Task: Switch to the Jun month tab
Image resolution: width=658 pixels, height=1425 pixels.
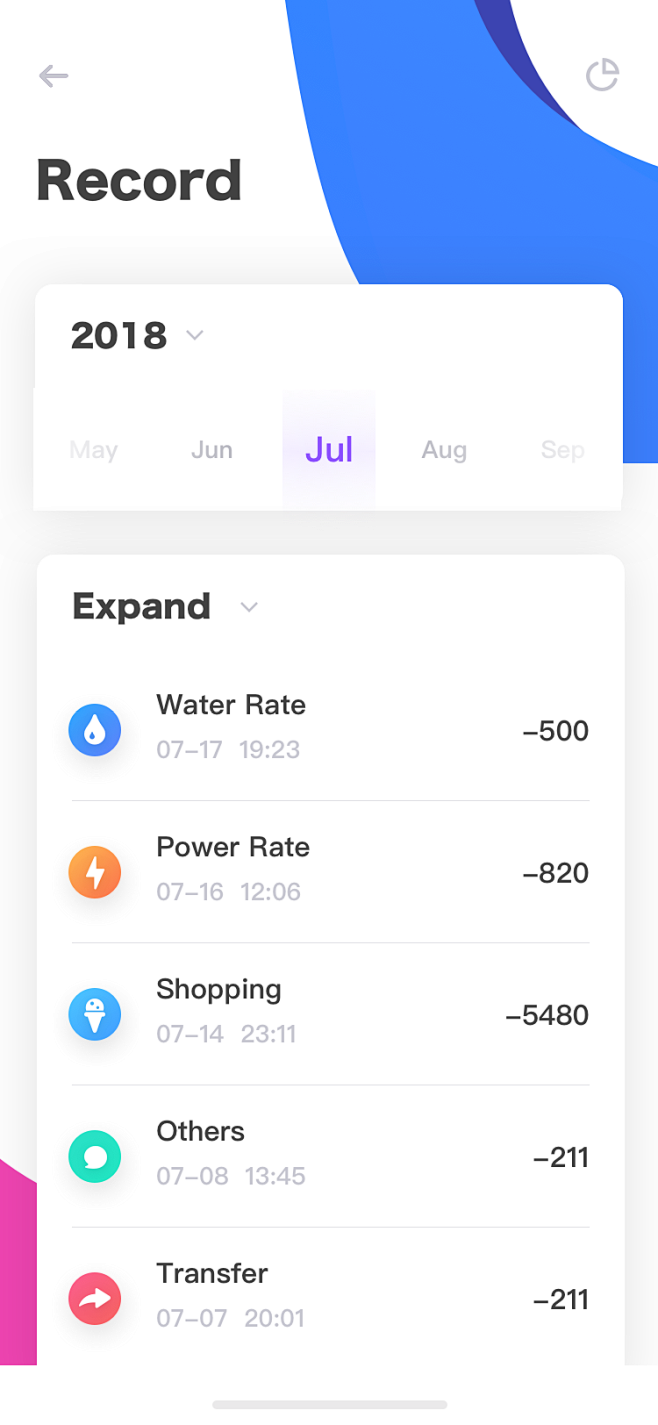Action: [212, 450]
